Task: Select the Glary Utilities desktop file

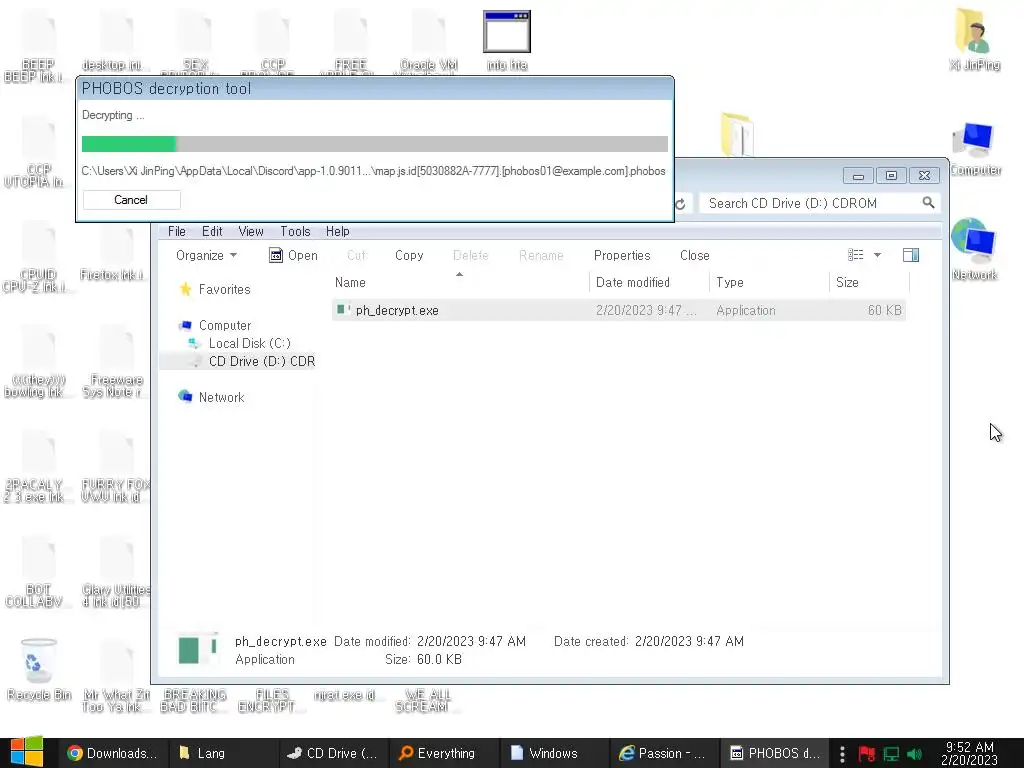Action: [115, 573]
